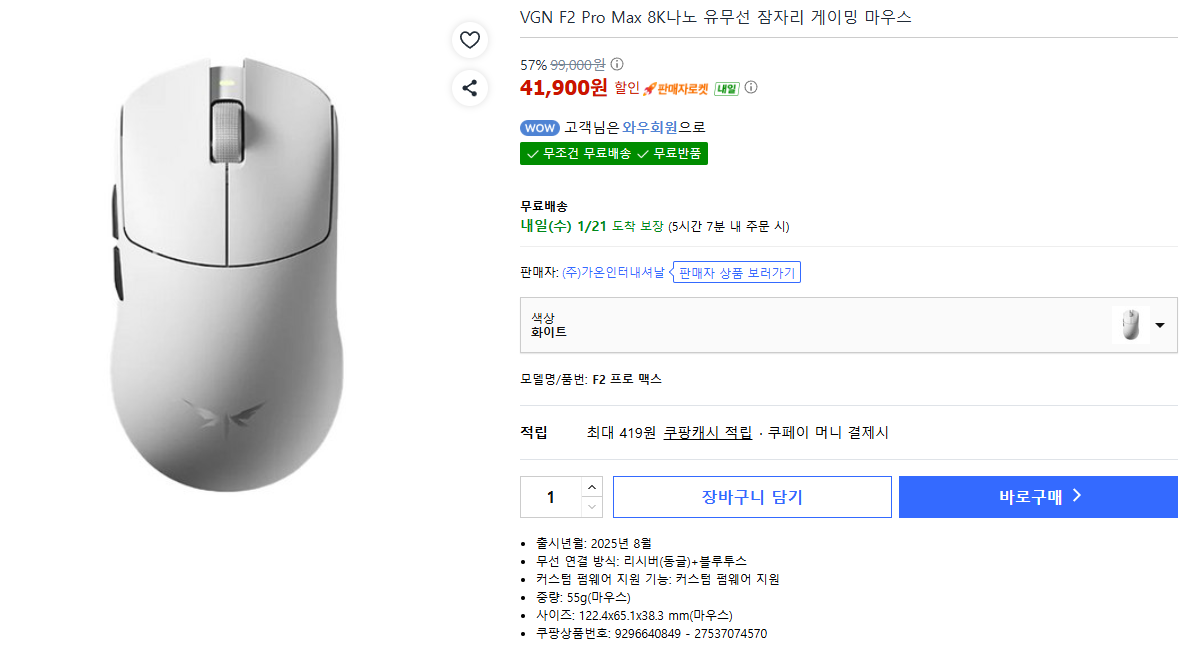Click the white mouse thumbnail in the color selector

point(1129,324)
